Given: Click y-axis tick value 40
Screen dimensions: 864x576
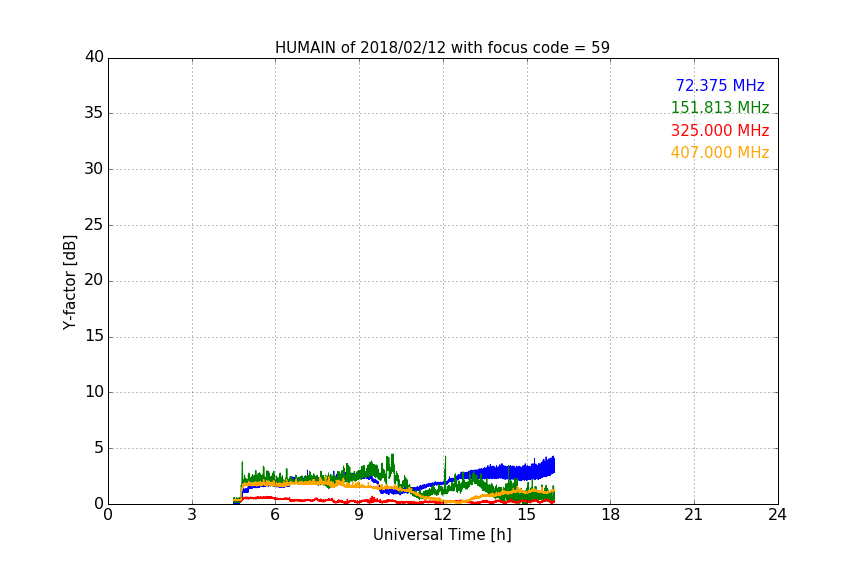Looking at the screenshot, I should [94, 57].
